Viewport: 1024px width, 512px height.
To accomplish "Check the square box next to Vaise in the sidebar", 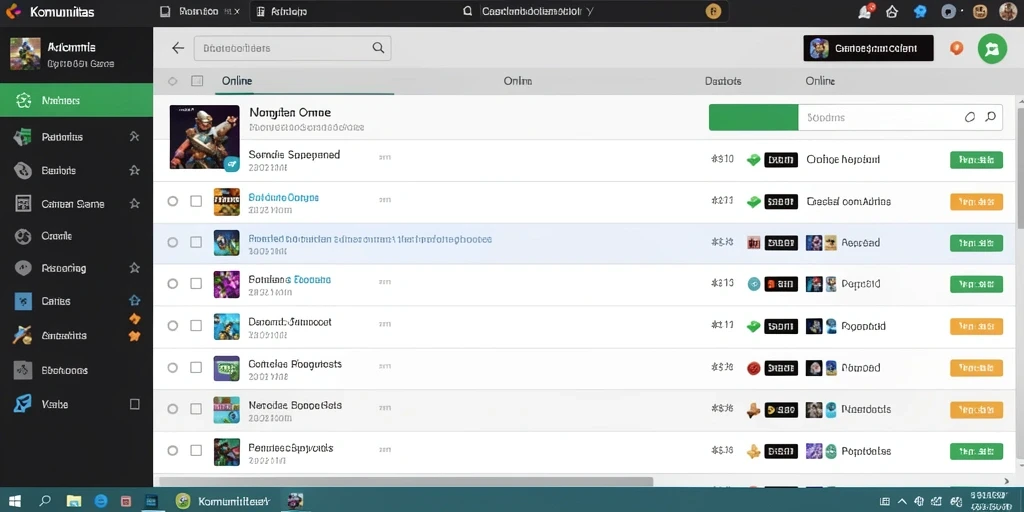I will pos(135,404).
